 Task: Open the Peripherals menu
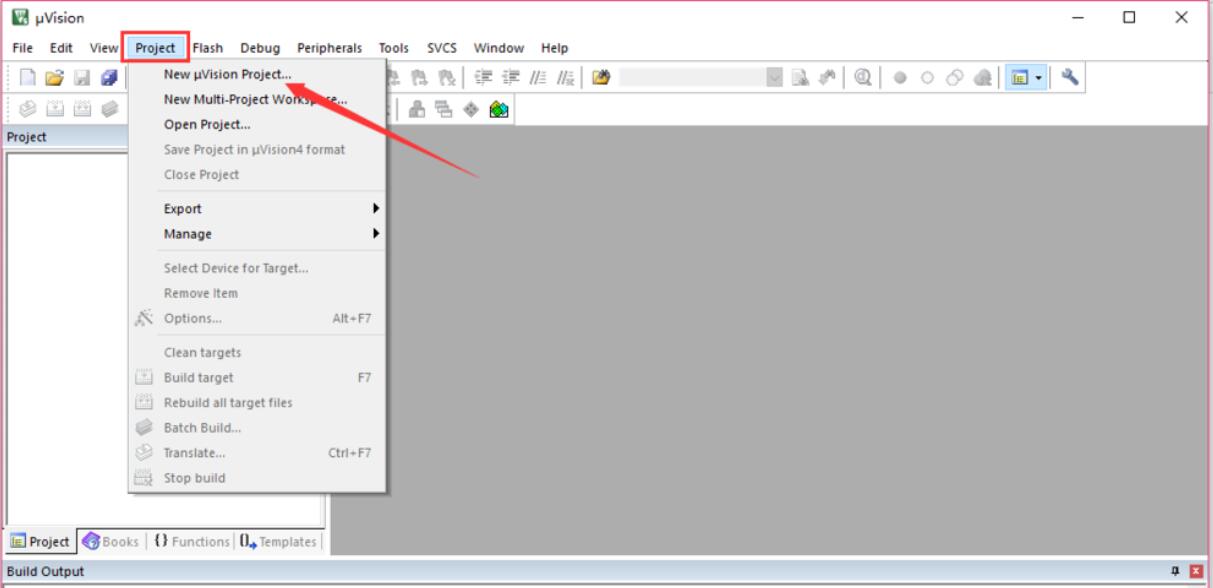(x=329, y=48)
